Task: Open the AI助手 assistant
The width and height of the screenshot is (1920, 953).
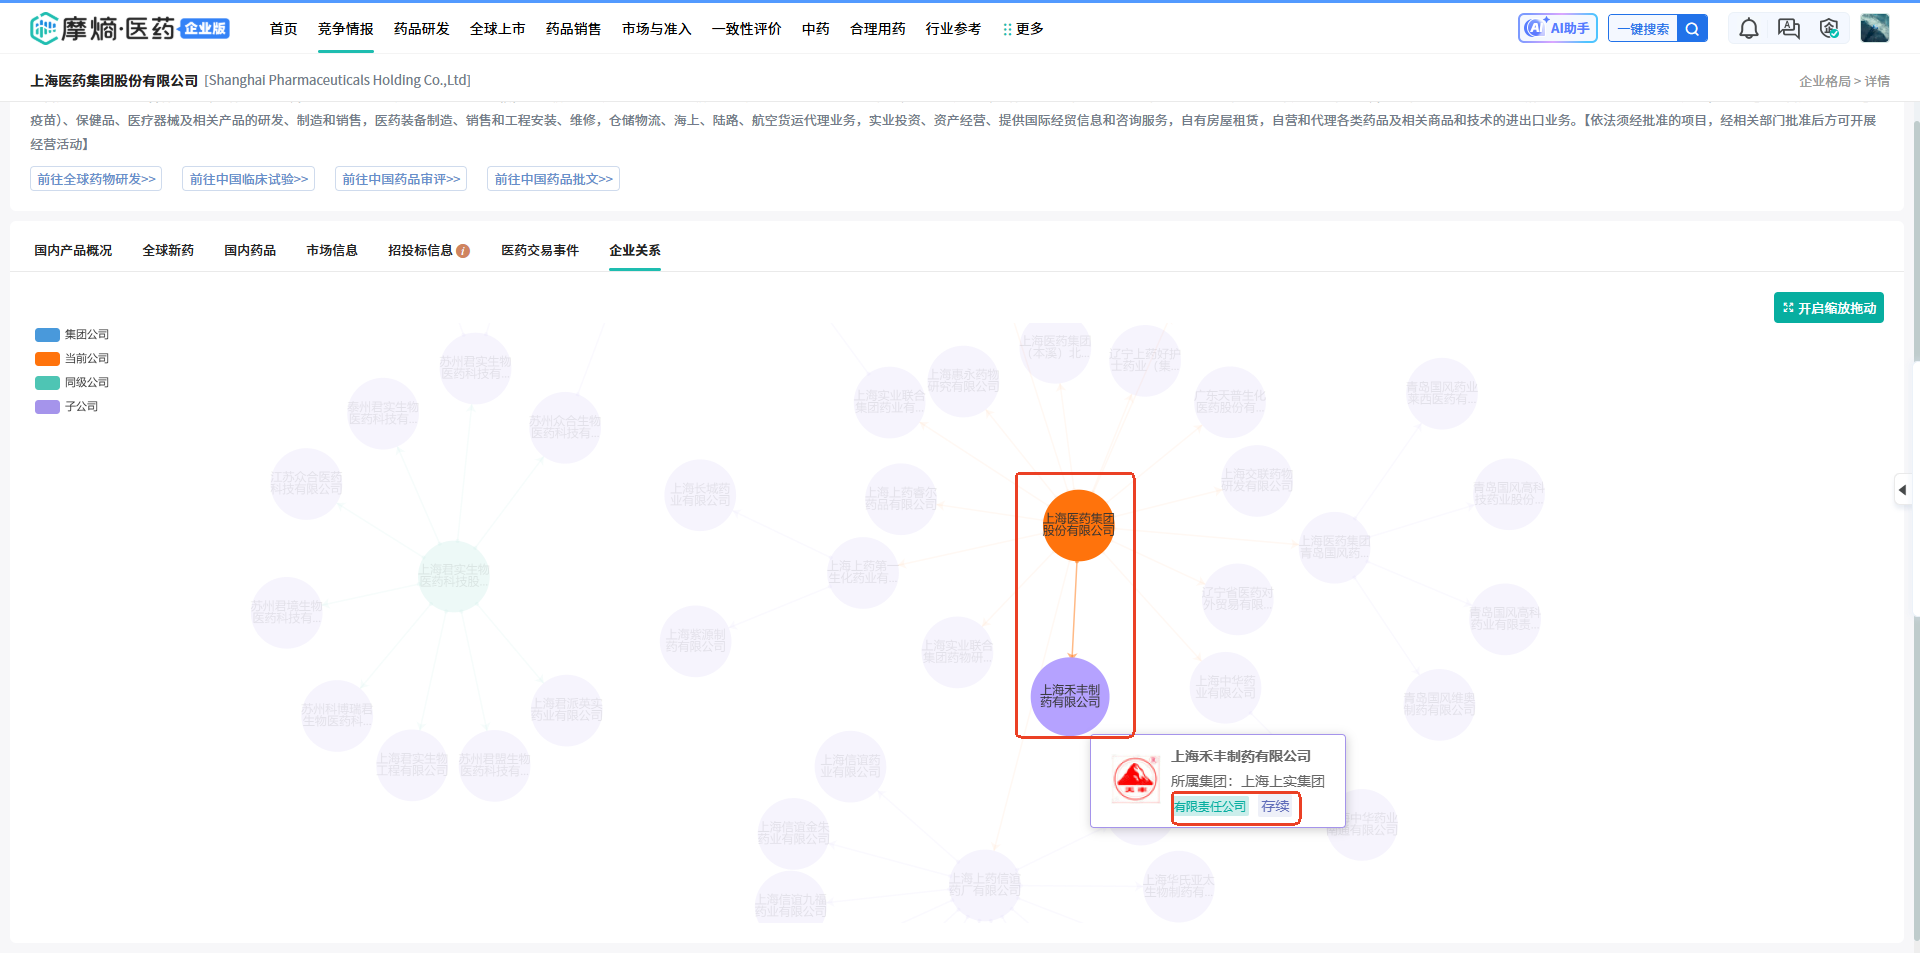Action: [1557, 28]
